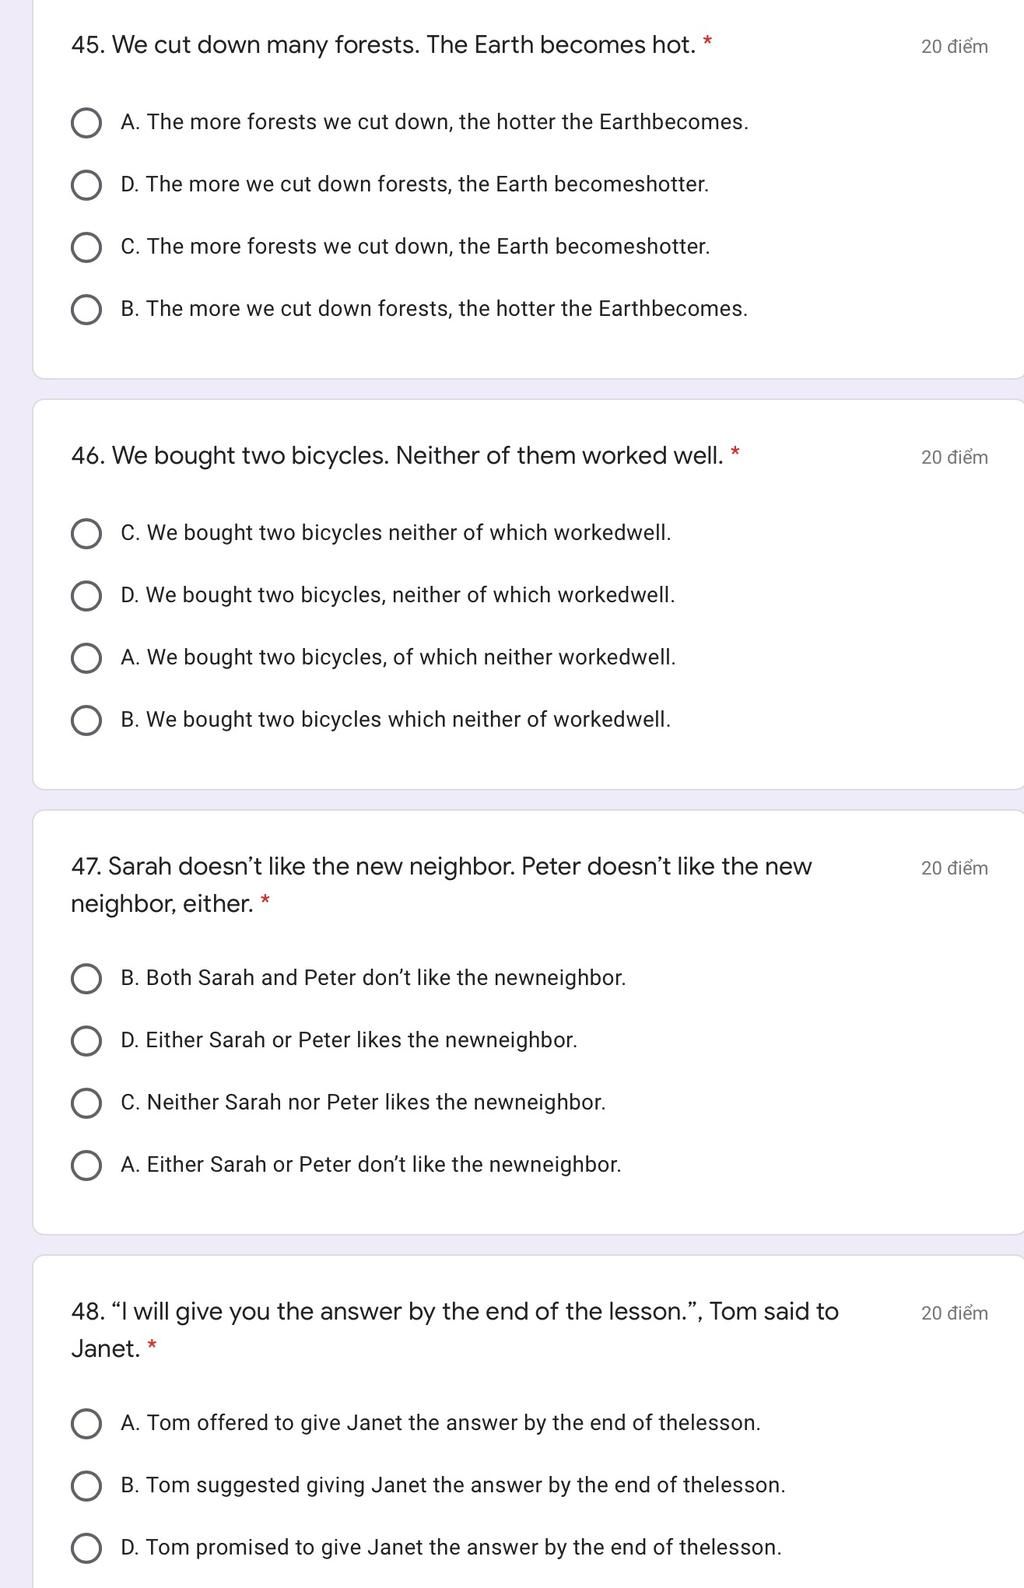Click question 45 text about cutting forests
Screen dimensions: 1024x1588
[x=383, y=45]
